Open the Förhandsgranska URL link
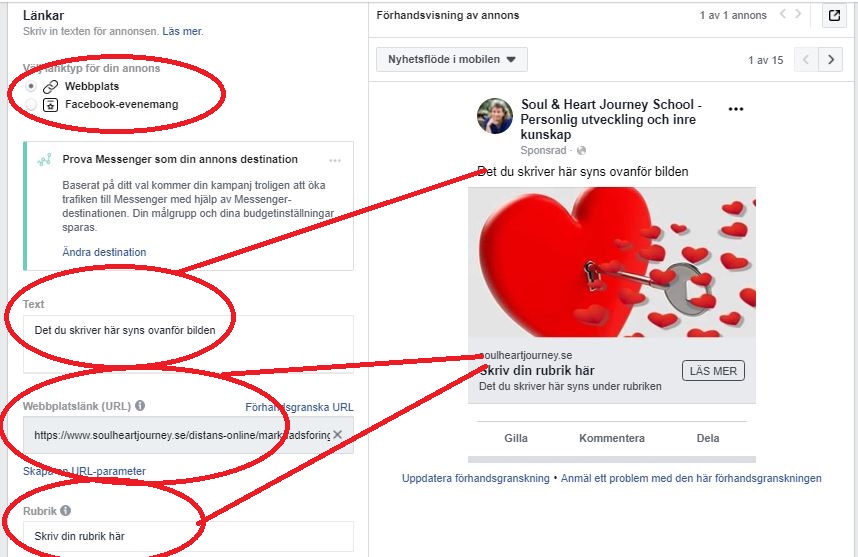Image resolution: width=858 pixels, height=557 pixels. pos(299,407)
